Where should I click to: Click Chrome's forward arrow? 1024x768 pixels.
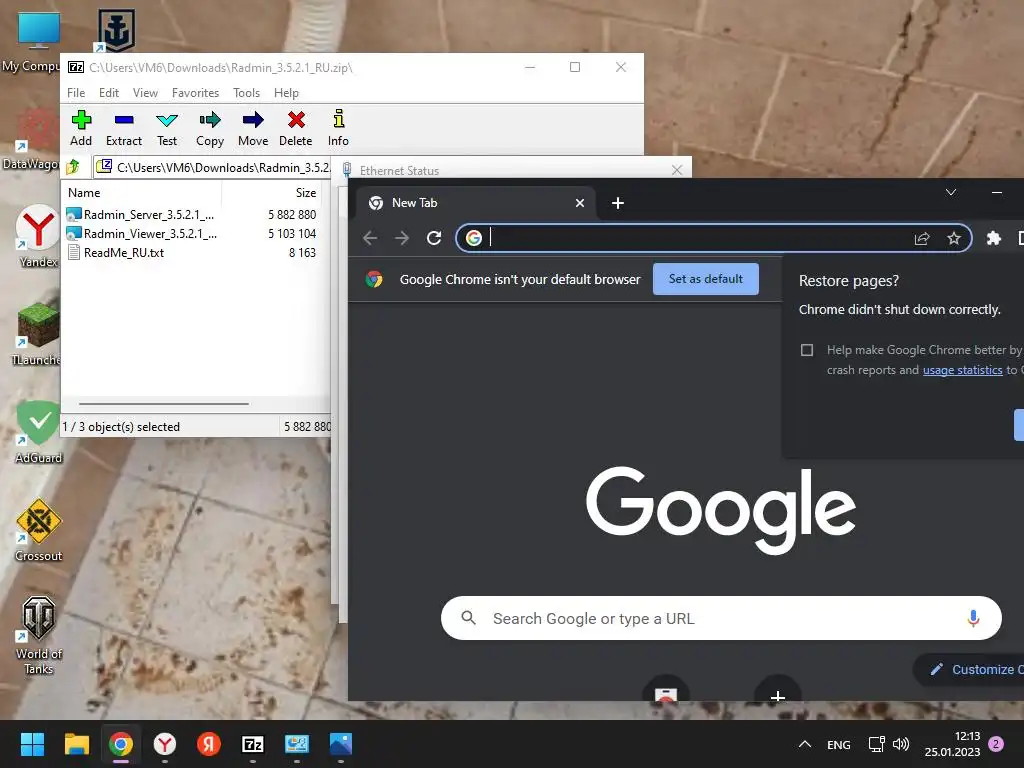402,238
